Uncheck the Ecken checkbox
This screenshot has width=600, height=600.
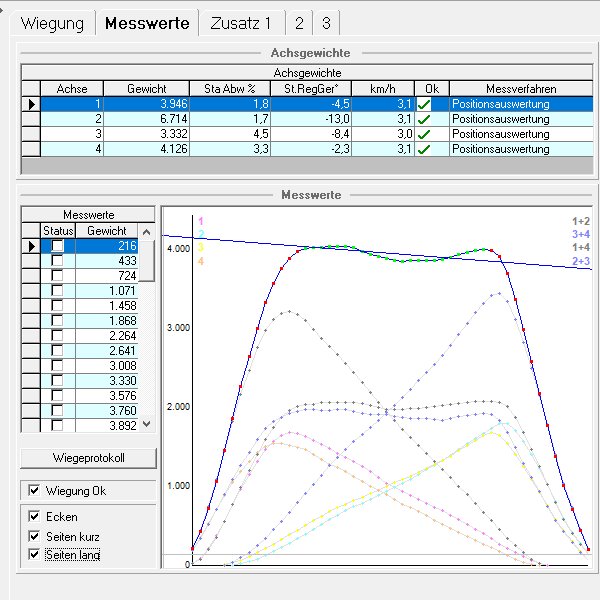[36, 517]
